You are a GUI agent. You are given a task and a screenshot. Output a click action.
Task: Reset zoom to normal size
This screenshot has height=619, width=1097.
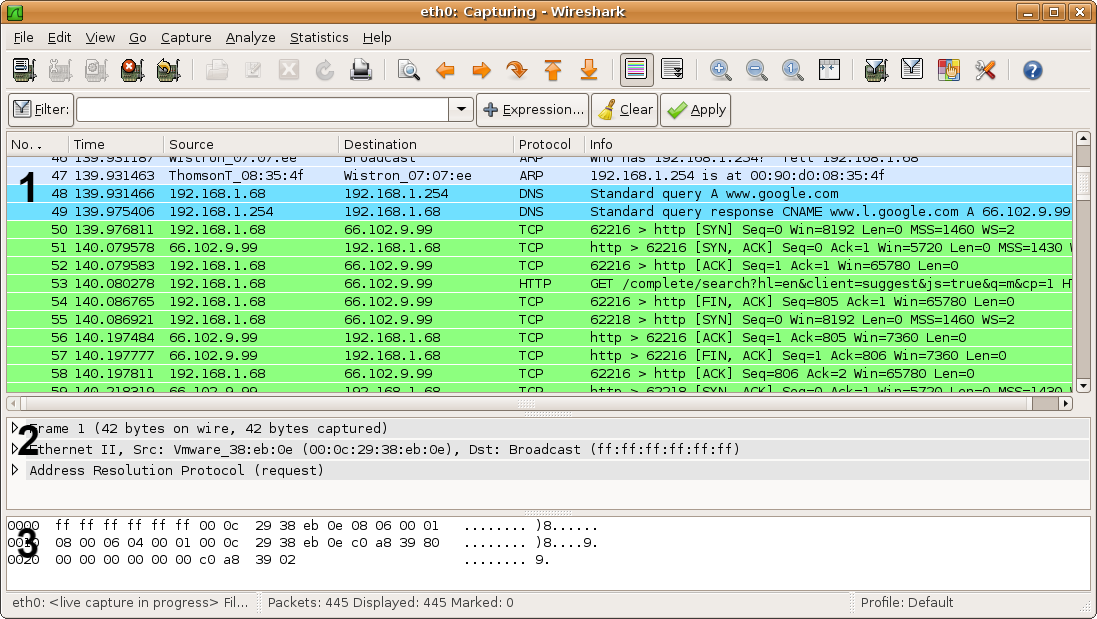793,70
